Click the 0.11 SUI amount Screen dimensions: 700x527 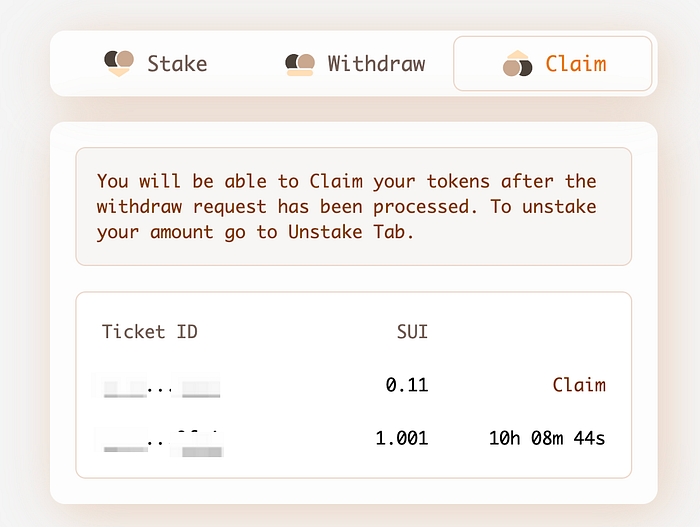pyautogui.click(x=407, y=385)
